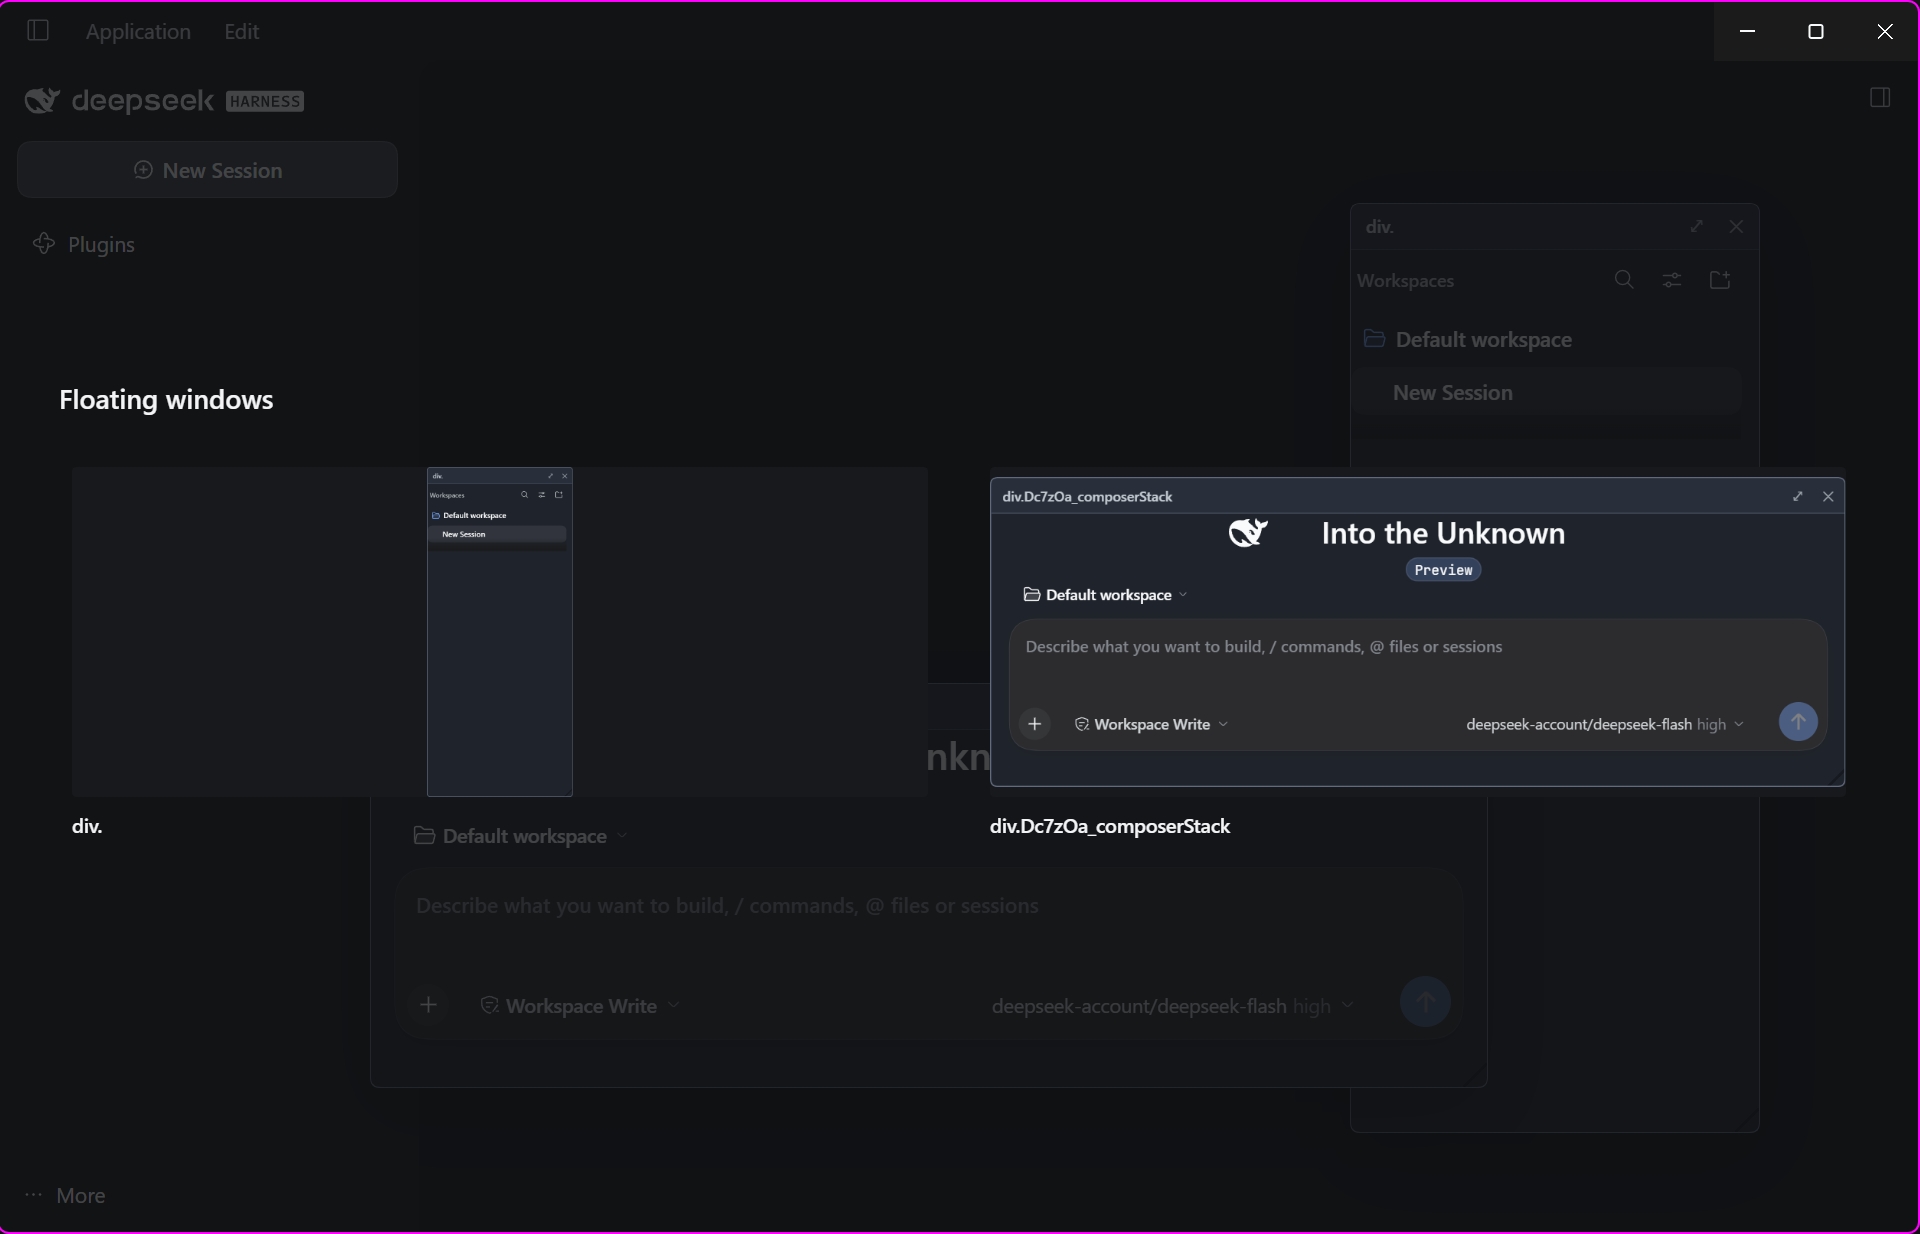Screen dimensions: 1920x1234
Task: Click the Floating windows heading
Action: 166,400
